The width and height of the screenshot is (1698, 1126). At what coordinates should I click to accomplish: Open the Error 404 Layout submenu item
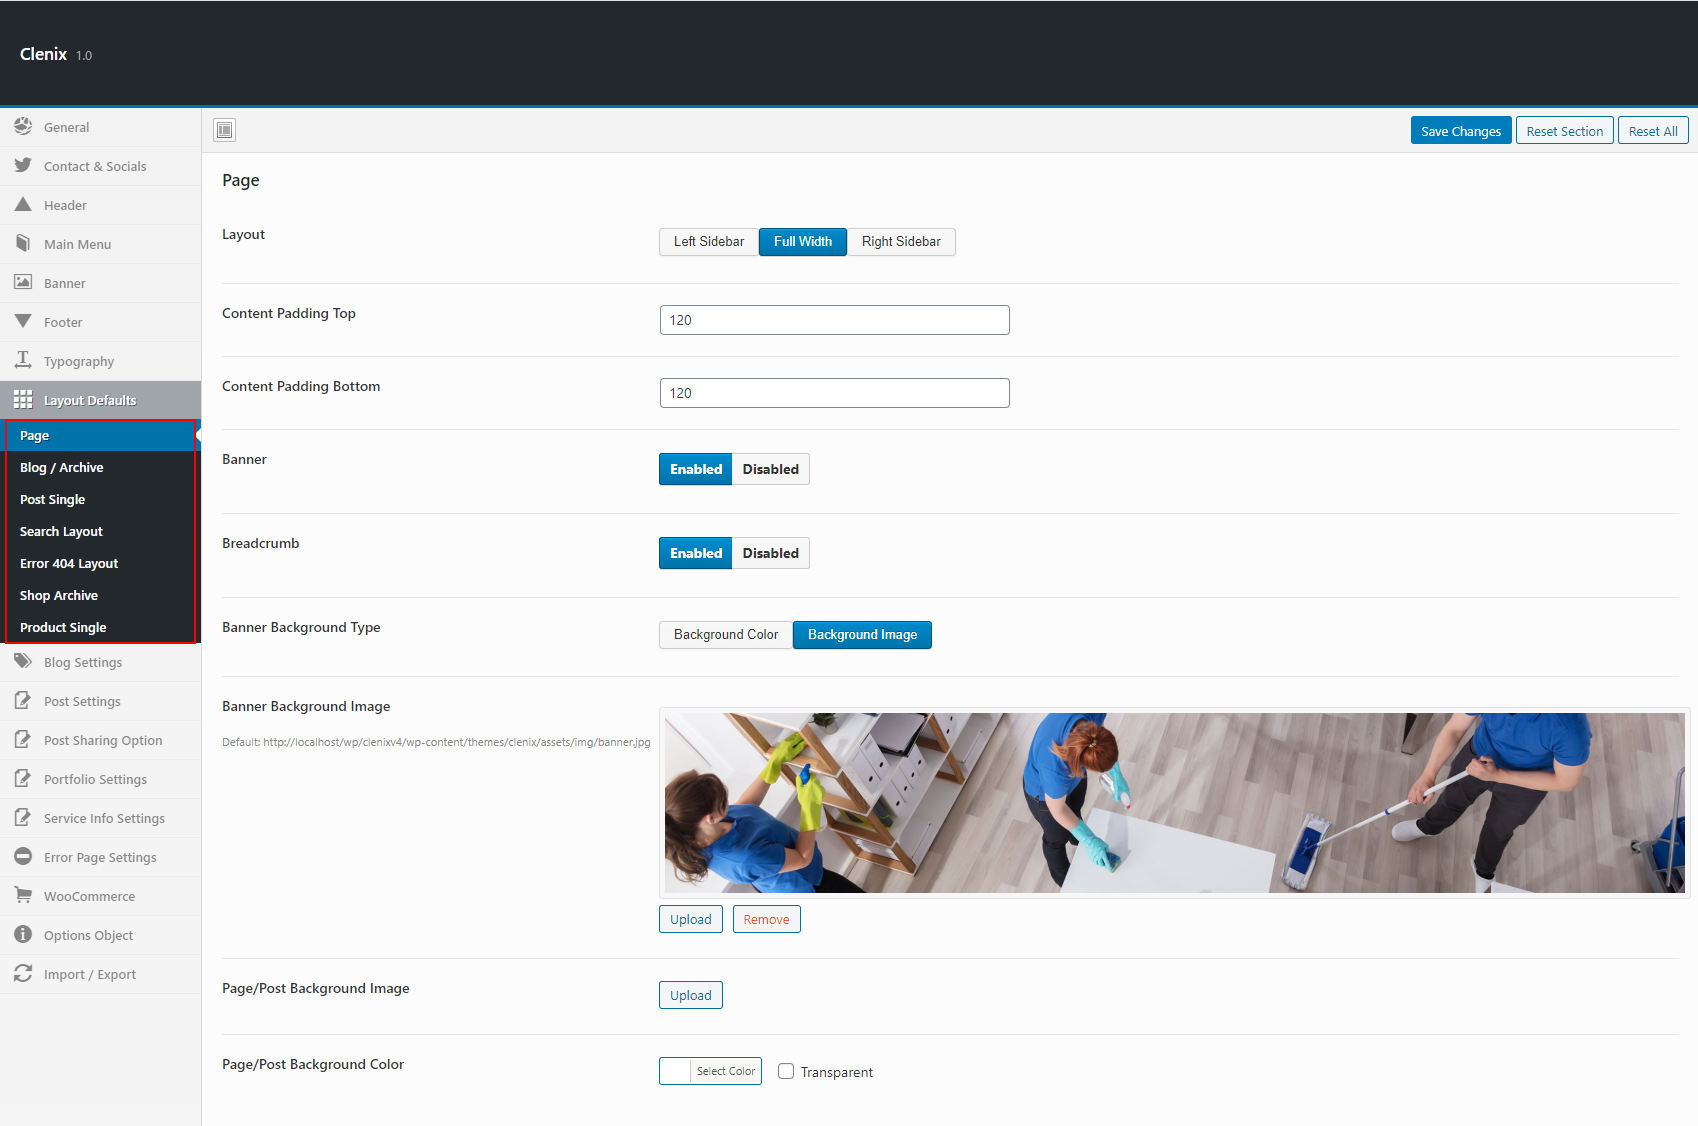100,564
